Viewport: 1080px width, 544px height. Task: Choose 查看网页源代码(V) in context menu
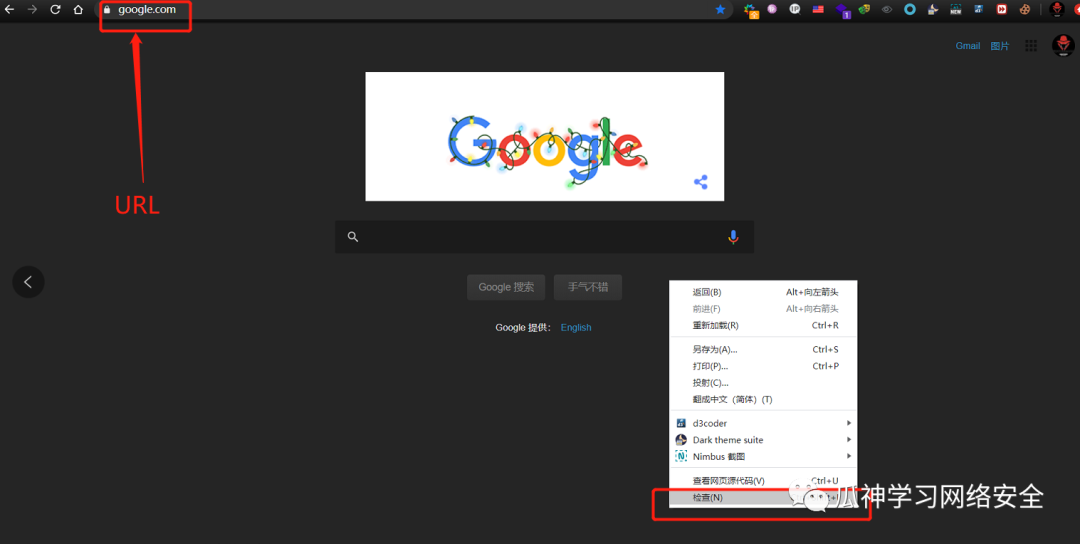coord(763,480)
